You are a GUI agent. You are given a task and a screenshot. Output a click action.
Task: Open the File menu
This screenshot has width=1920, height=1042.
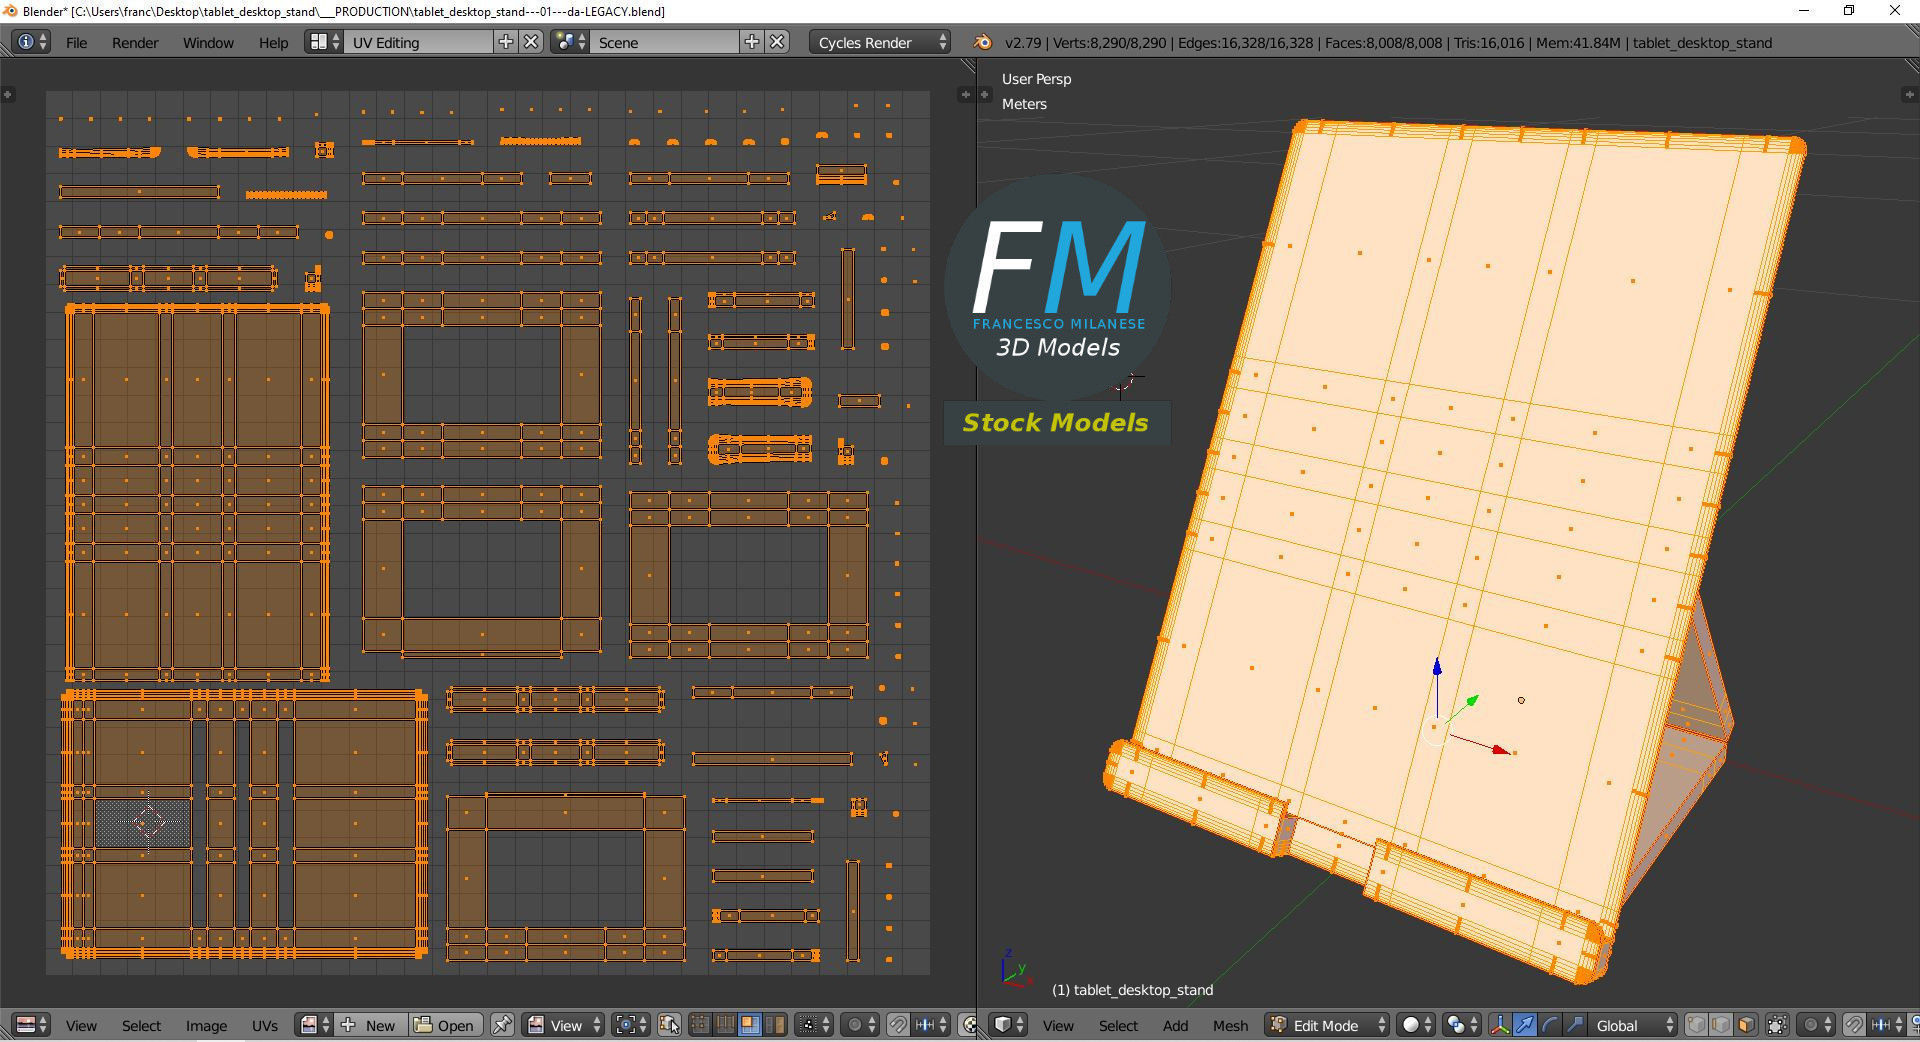click(x=76, y=43)
